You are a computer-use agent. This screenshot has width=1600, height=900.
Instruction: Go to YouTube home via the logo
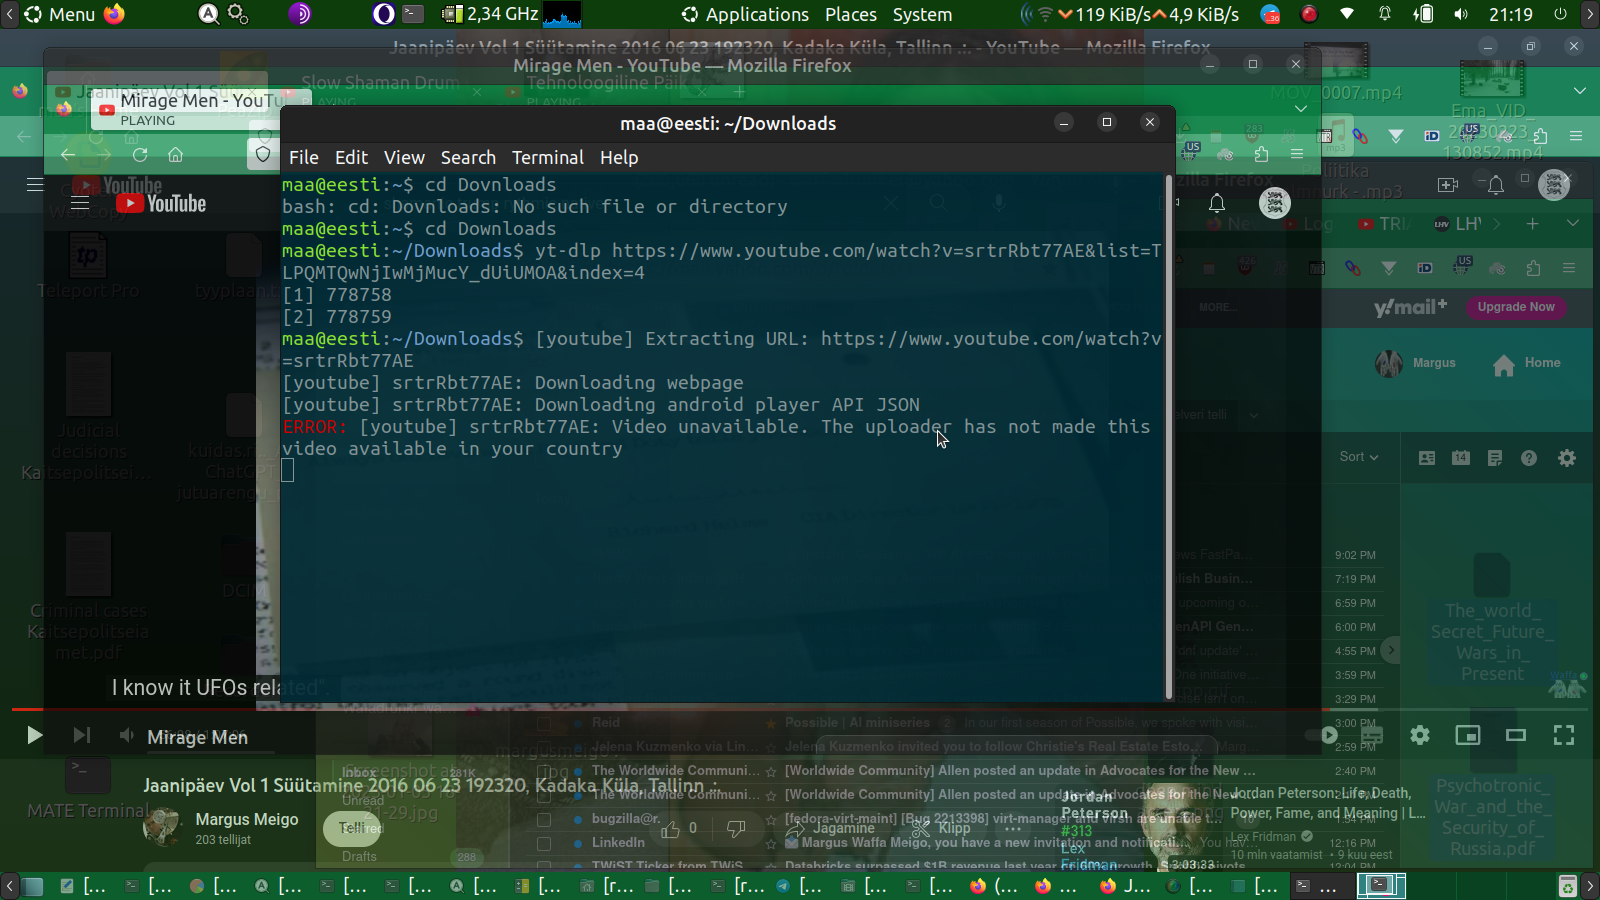tap(161, 203)
